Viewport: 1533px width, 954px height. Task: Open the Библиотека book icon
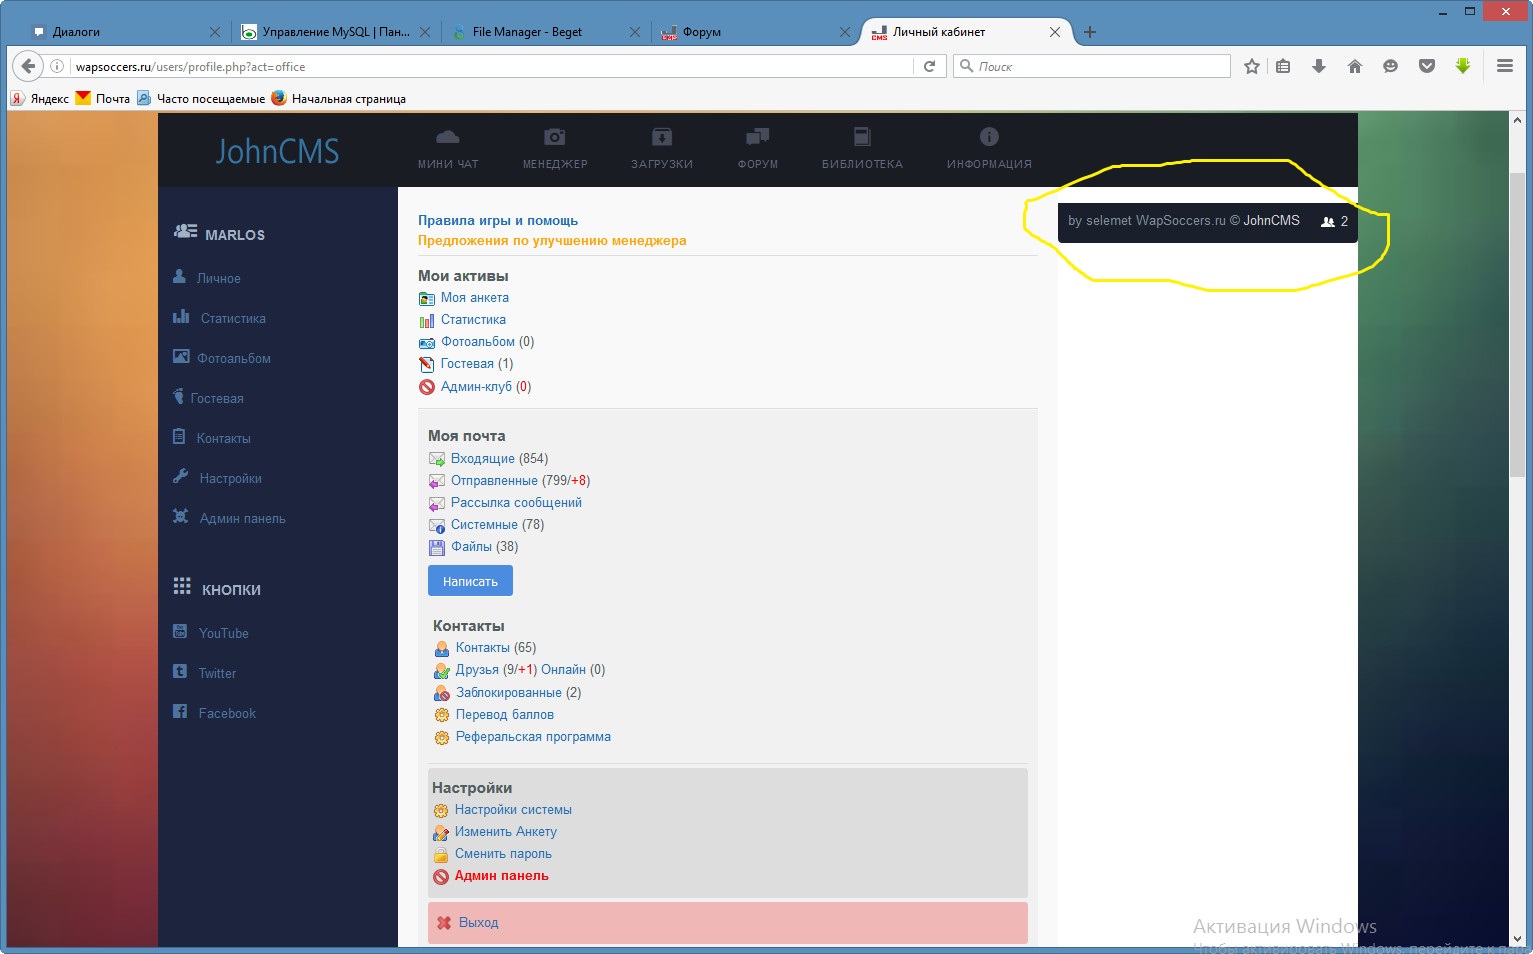[862, 137]
